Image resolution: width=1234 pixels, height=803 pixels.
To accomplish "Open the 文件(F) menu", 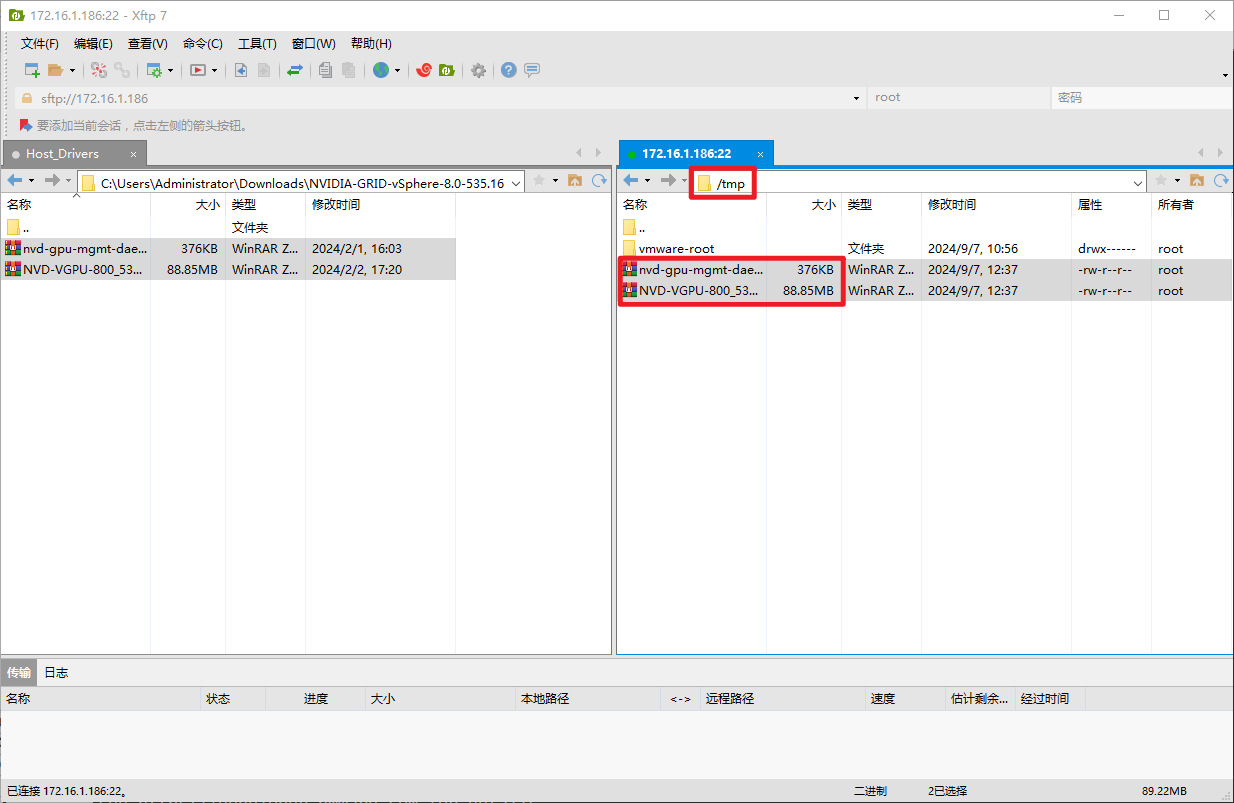I will [x=40, y=44].
